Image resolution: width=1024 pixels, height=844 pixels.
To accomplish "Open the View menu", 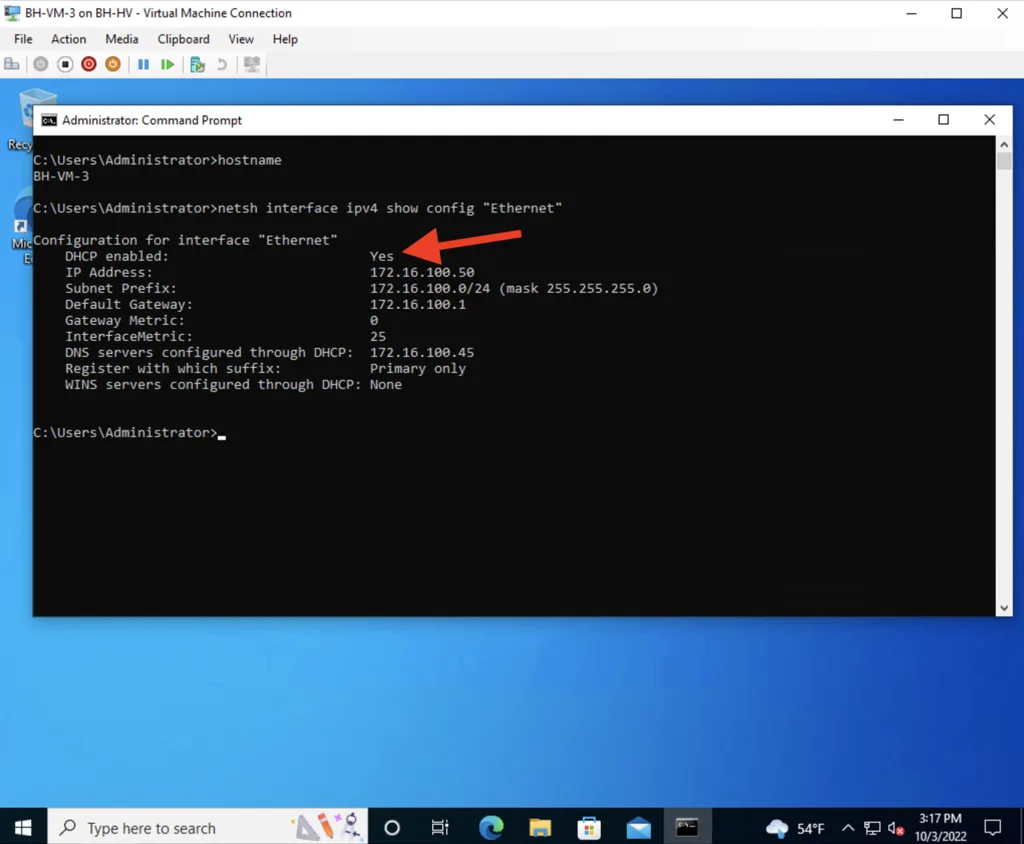I will click(x=241, y=39).
